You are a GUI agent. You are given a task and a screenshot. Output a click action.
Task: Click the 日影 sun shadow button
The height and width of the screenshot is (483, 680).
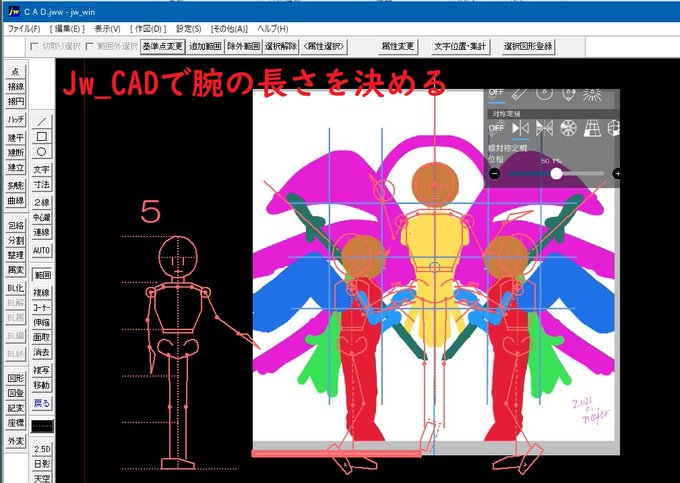coord(42,464)
